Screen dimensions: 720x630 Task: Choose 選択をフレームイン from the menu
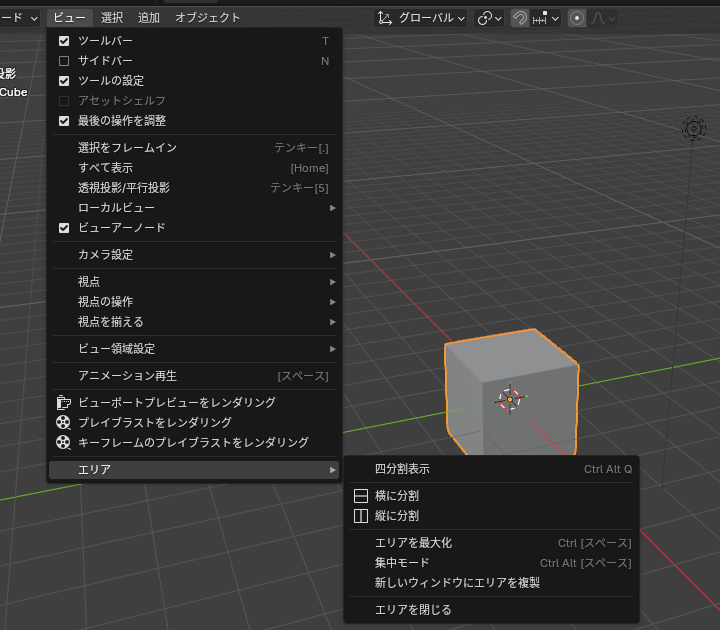pyautogui.click(x=194, y=148)
